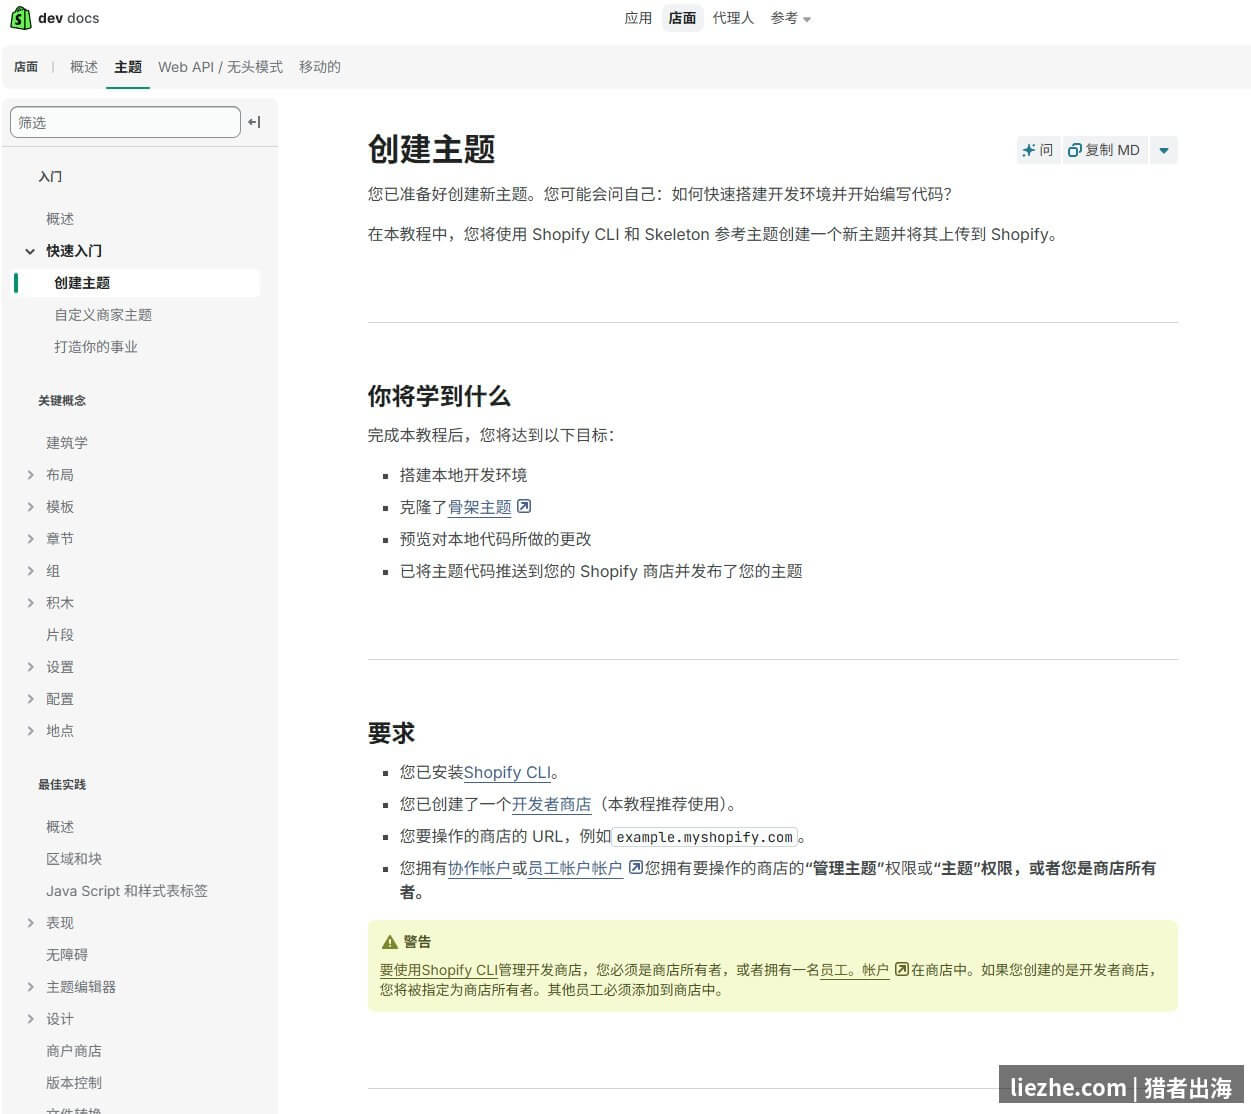
Task: Open the 员工帐户帐户 link
Action: point(575,868)
